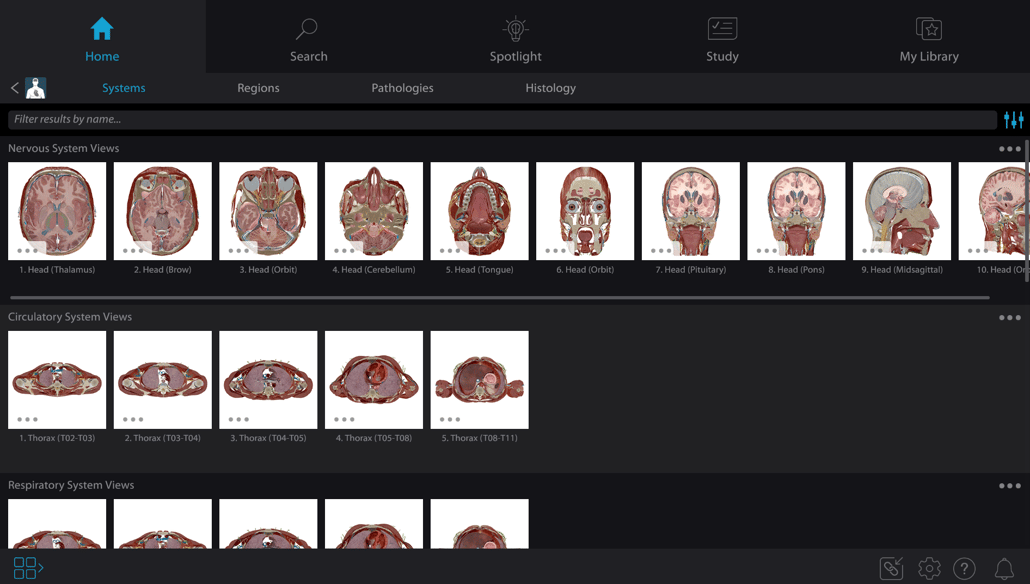Open Circulatory System Views ellipsis menu
Viewport: 1030px width, 584px height.
(x=1007, y=316)
